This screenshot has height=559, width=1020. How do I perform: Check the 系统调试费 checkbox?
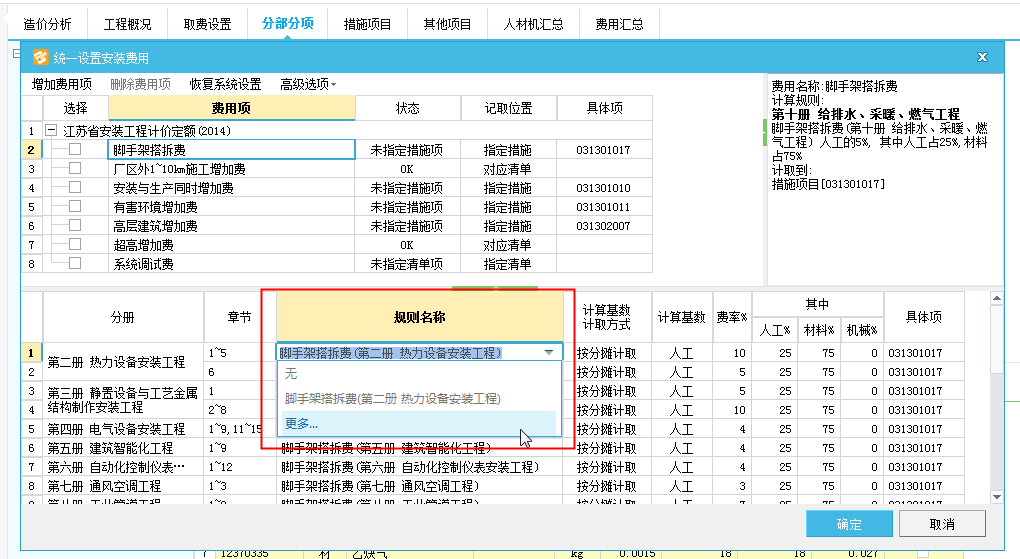tap(74, 264)
